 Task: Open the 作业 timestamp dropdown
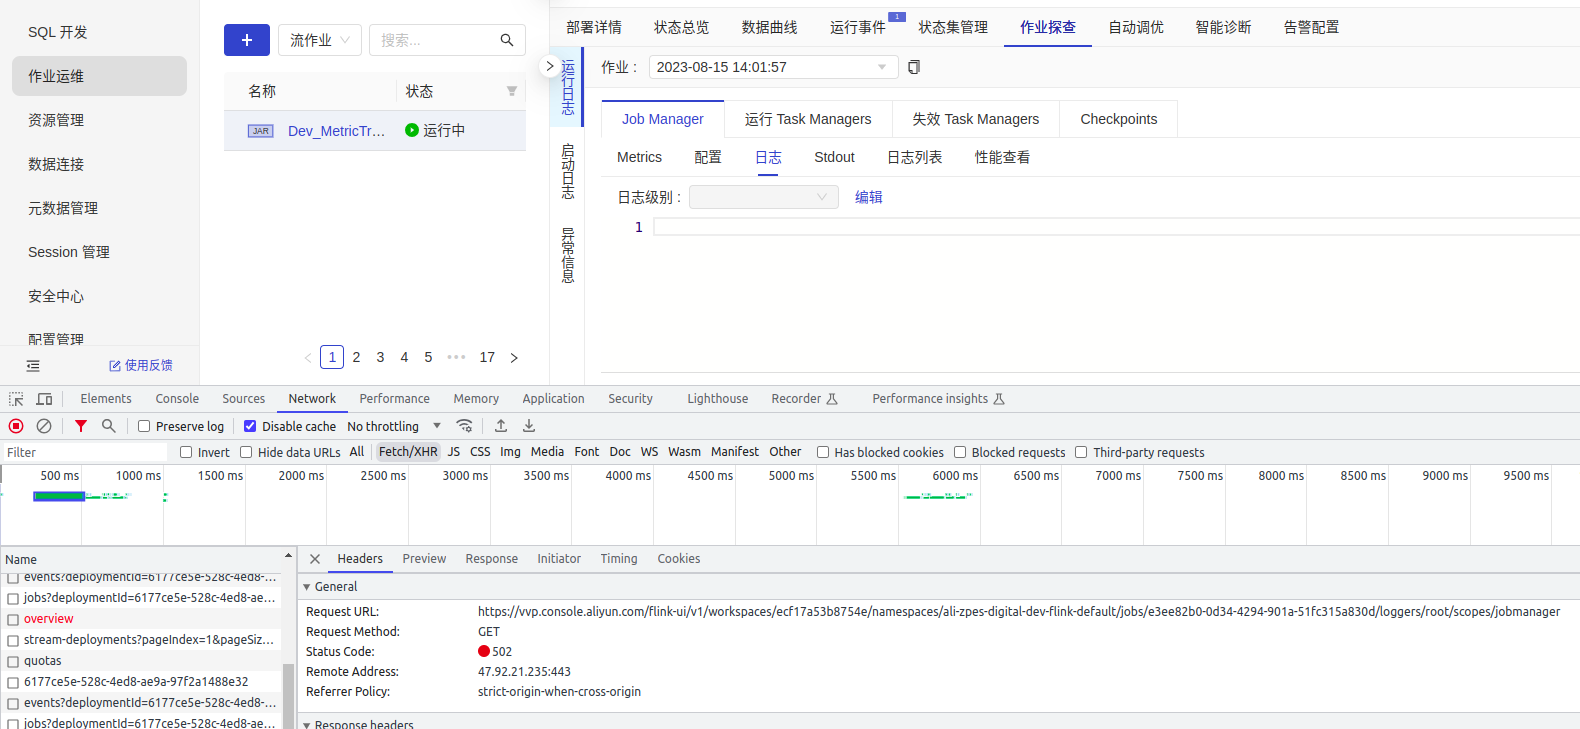click(x=774, y=67)
